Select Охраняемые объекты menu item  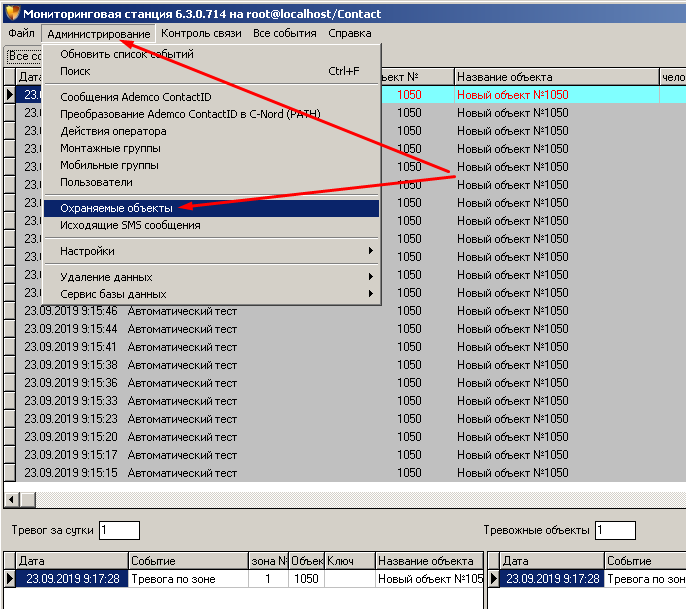click(x=211, y=208)
